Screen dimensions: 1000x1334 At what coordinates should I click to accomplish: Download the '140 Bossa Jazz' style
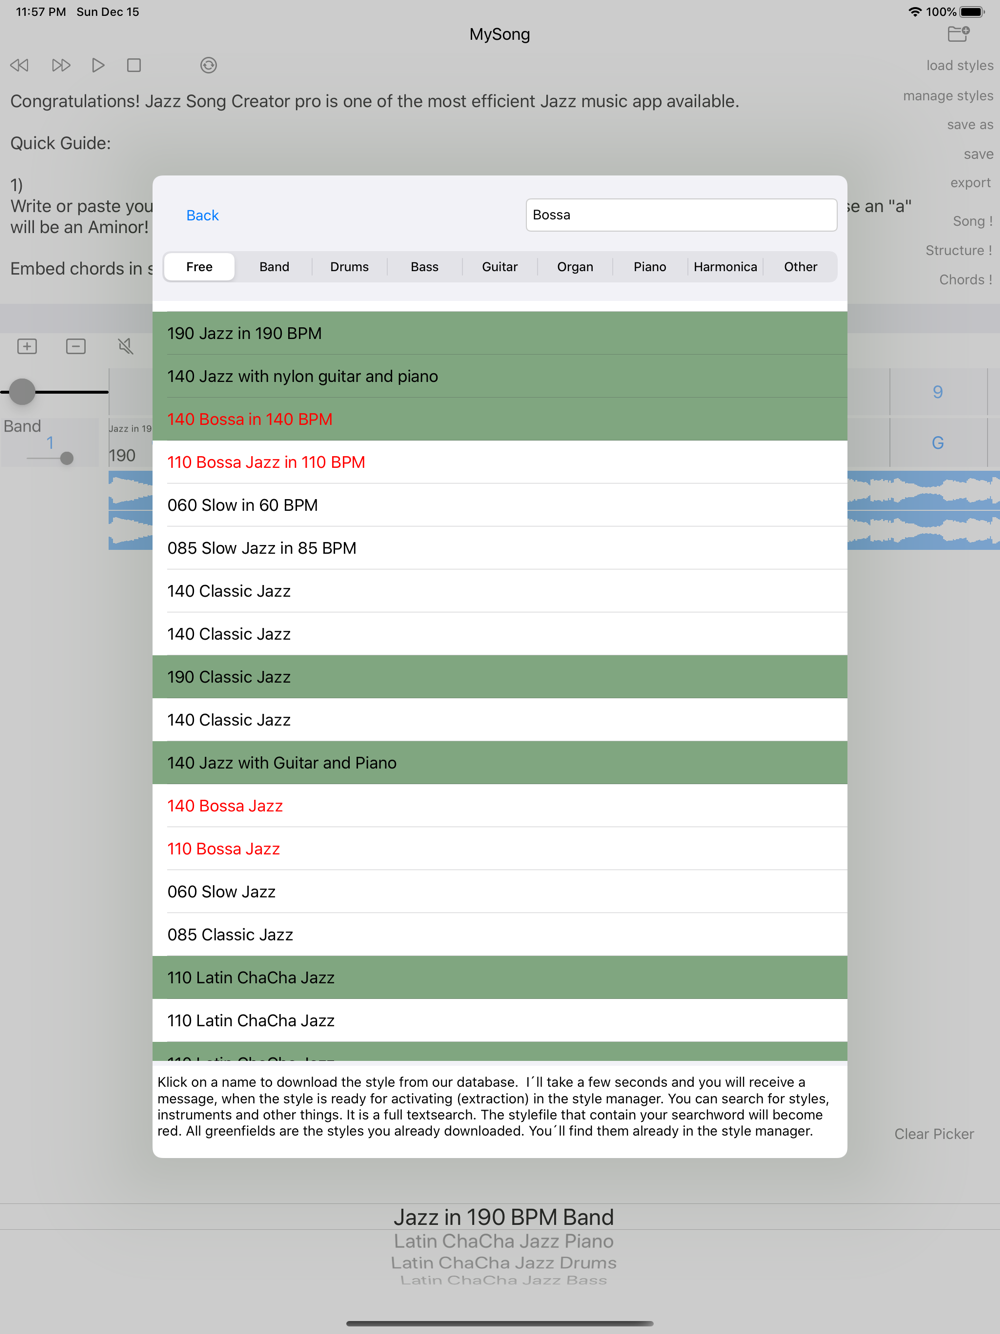500,806
